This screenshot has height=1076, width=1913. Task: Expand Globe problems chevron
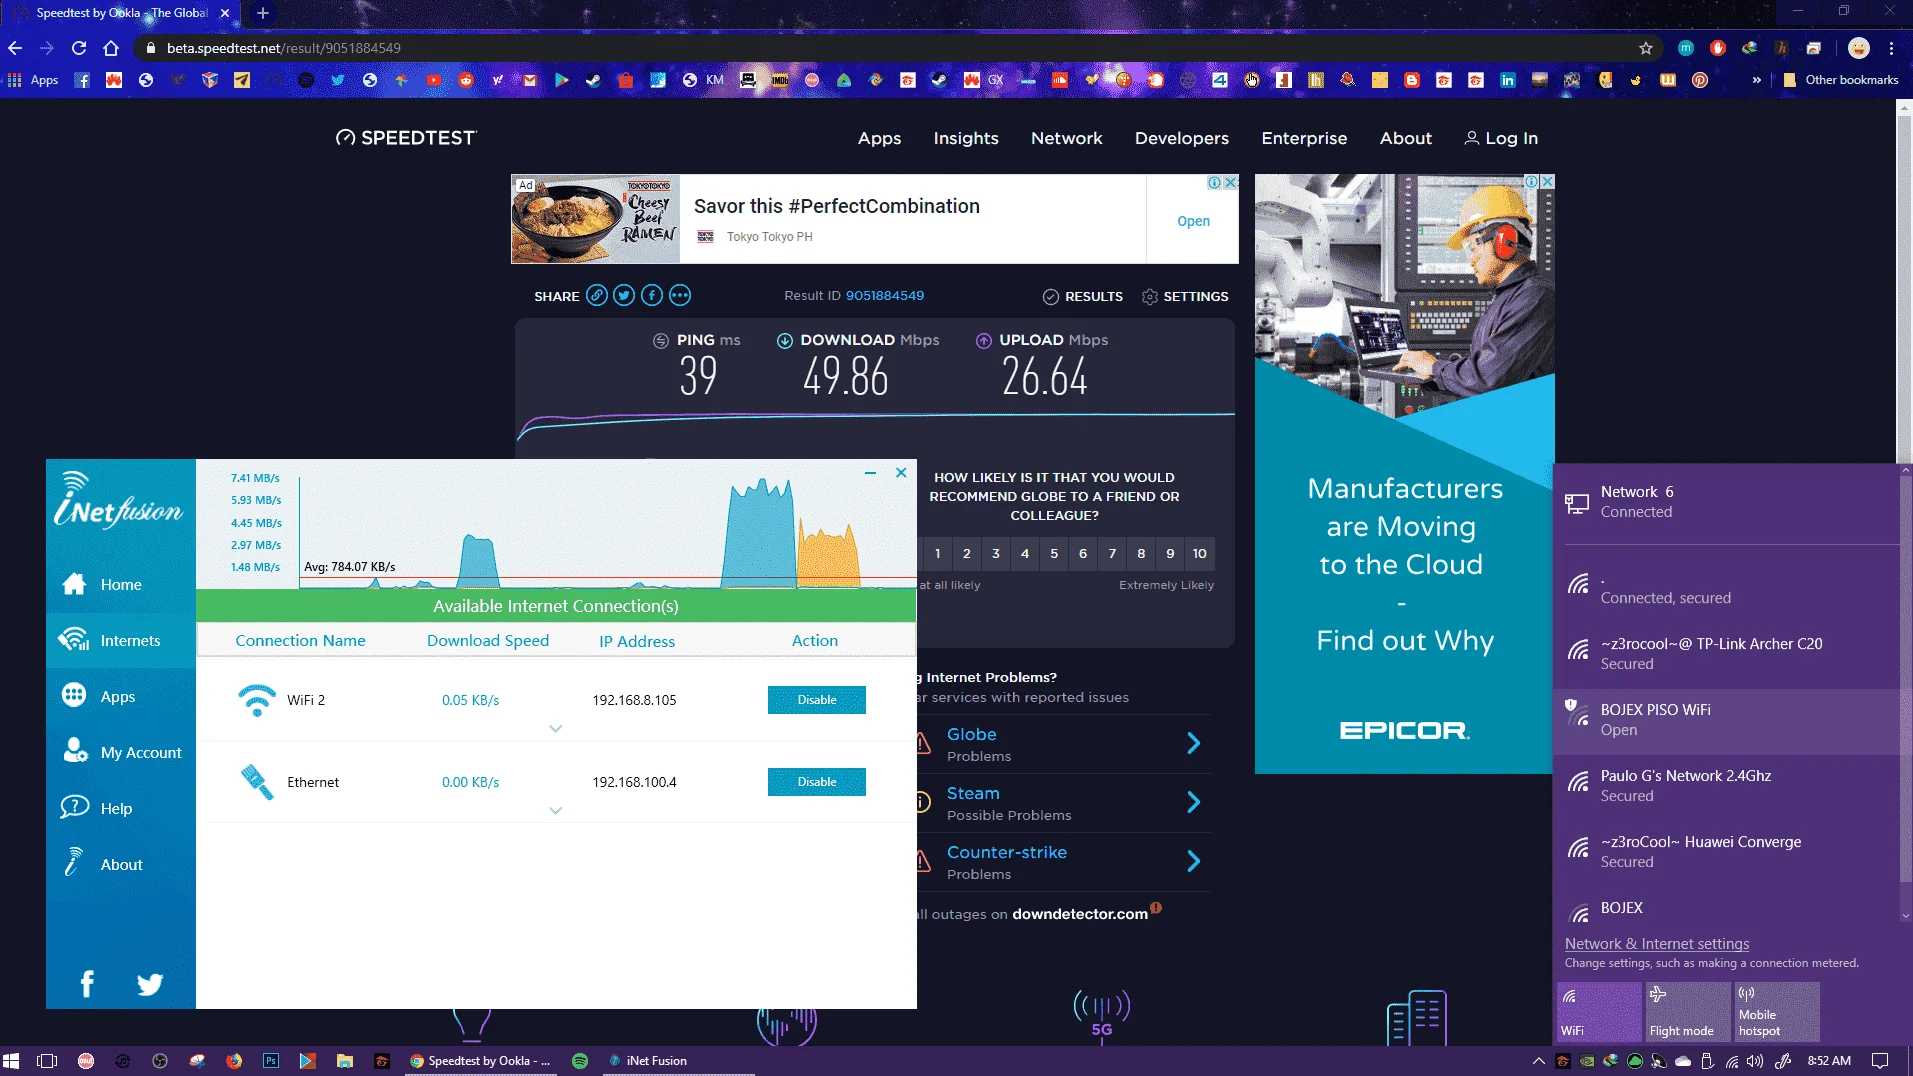click(1194, 743)
